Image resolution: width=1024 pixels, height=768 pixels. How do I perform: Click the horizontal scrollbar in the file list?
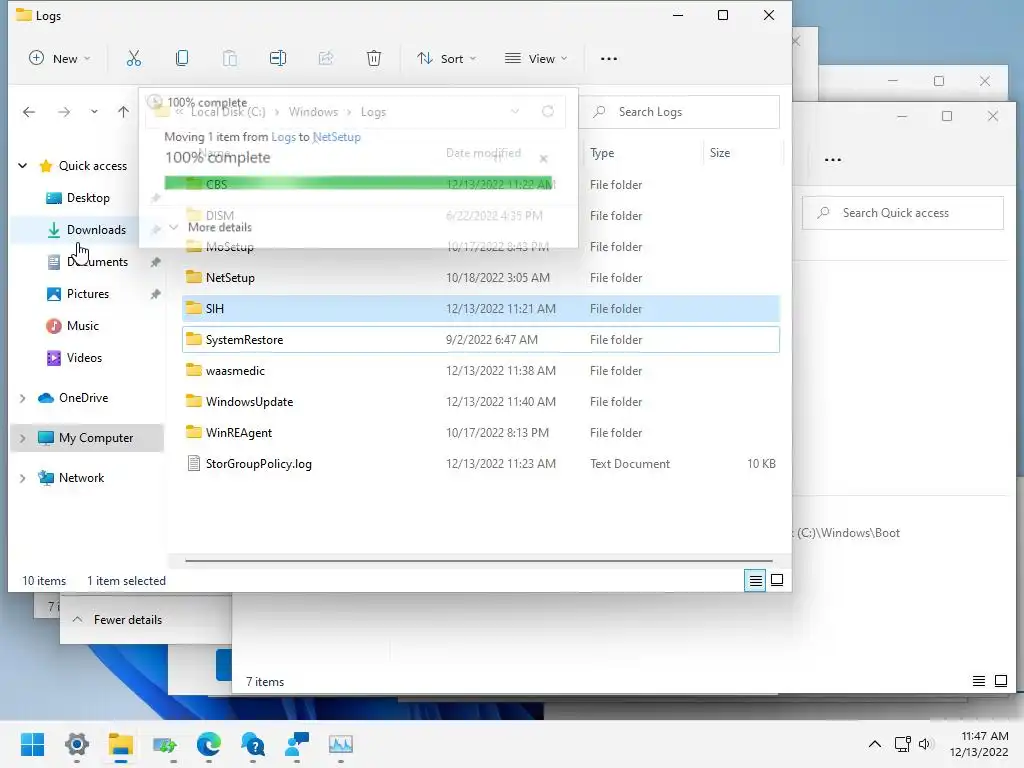pos(479,560)
